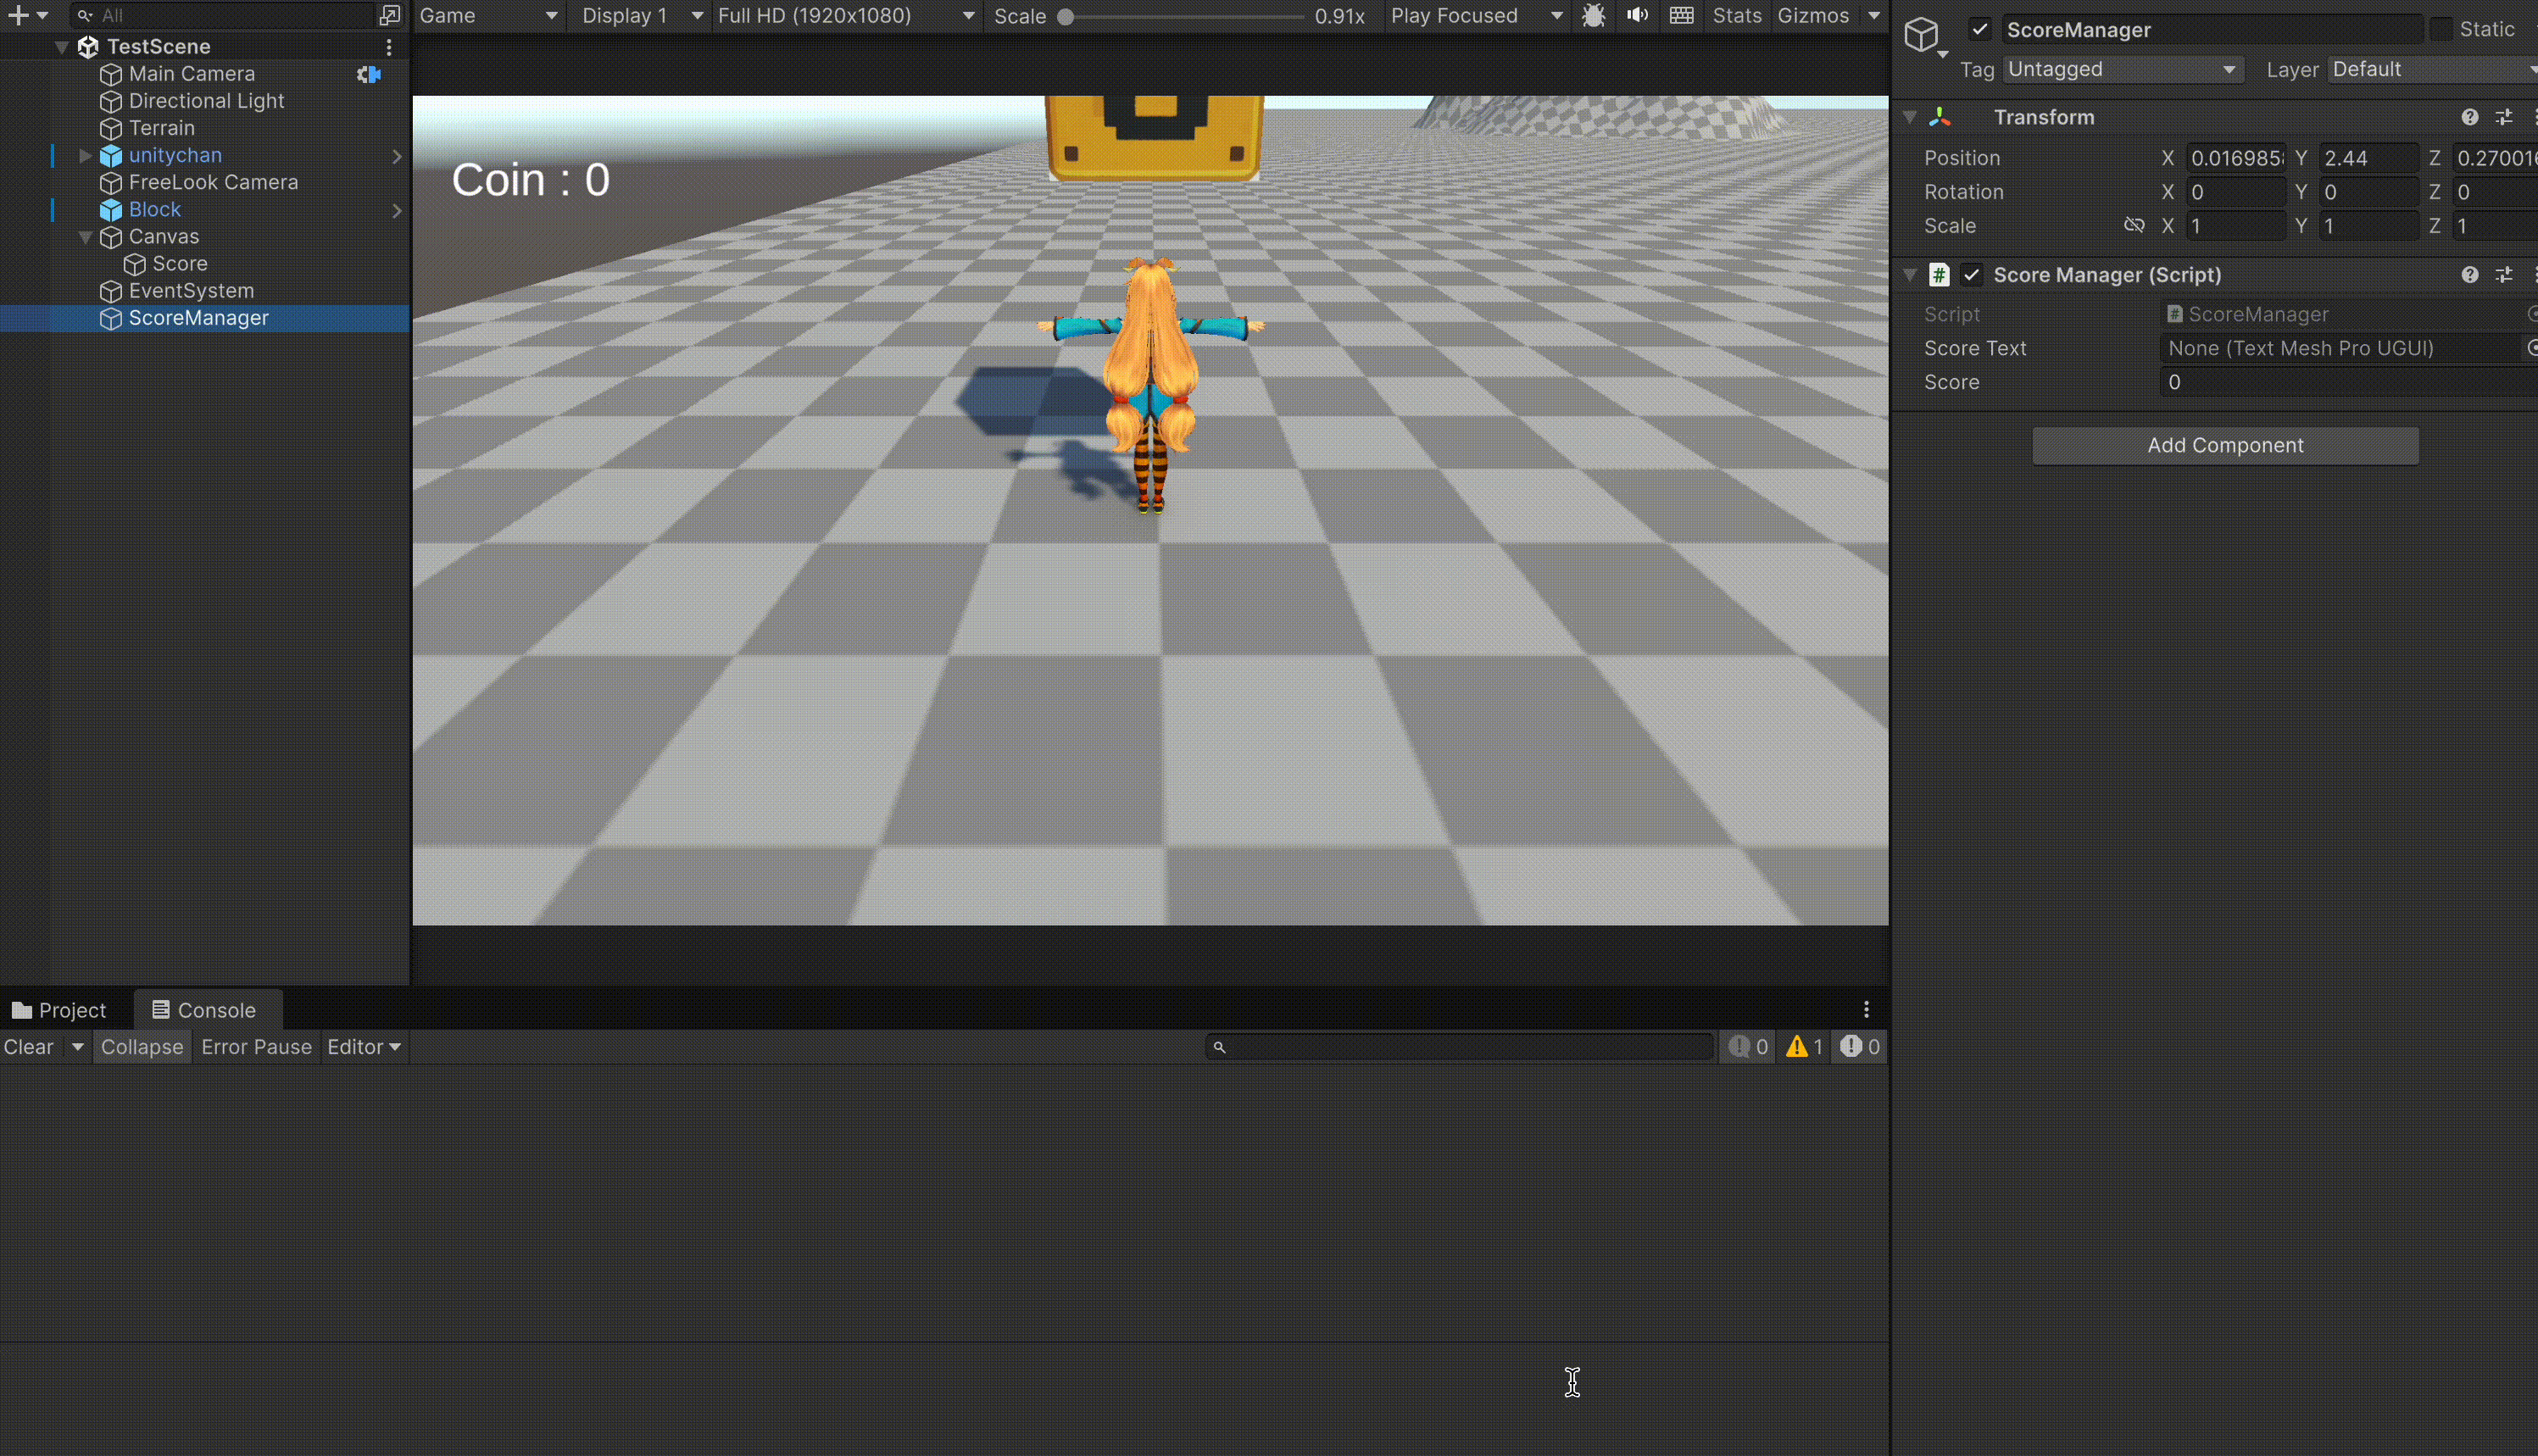Expand the unitychan tree item
This screenshot has height=1456, width=2538.
(x=85, y=155)
